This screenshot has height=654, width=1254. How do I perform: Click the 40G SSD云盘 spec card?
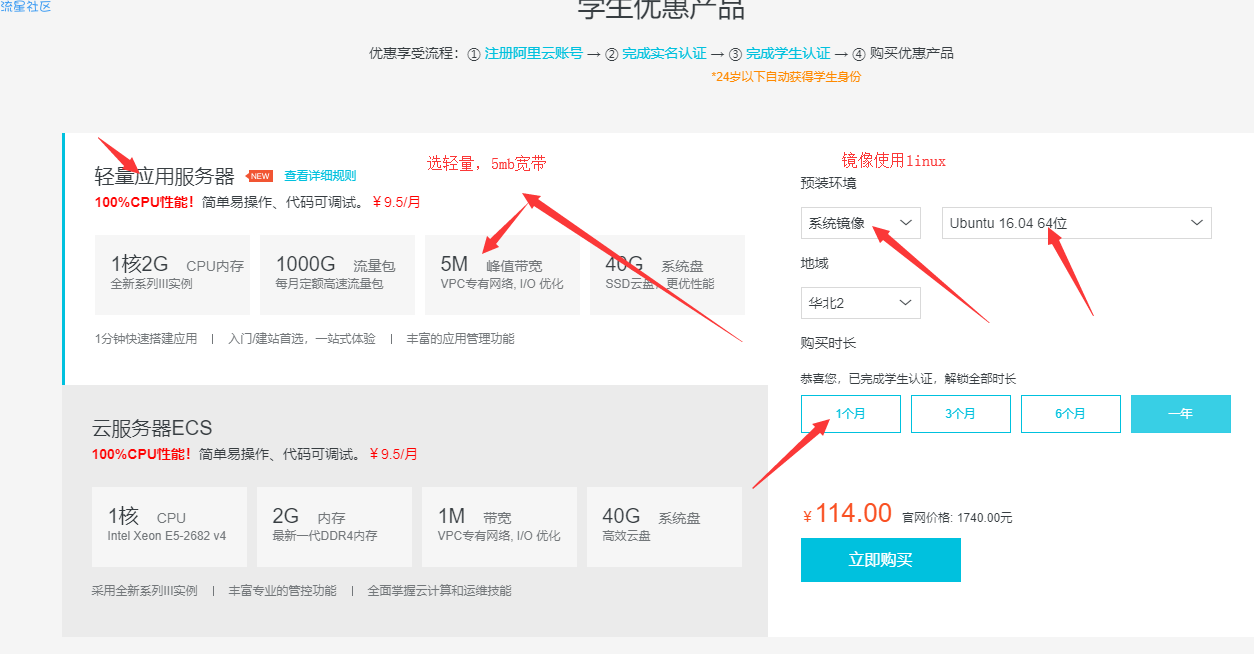click(667, 275)
